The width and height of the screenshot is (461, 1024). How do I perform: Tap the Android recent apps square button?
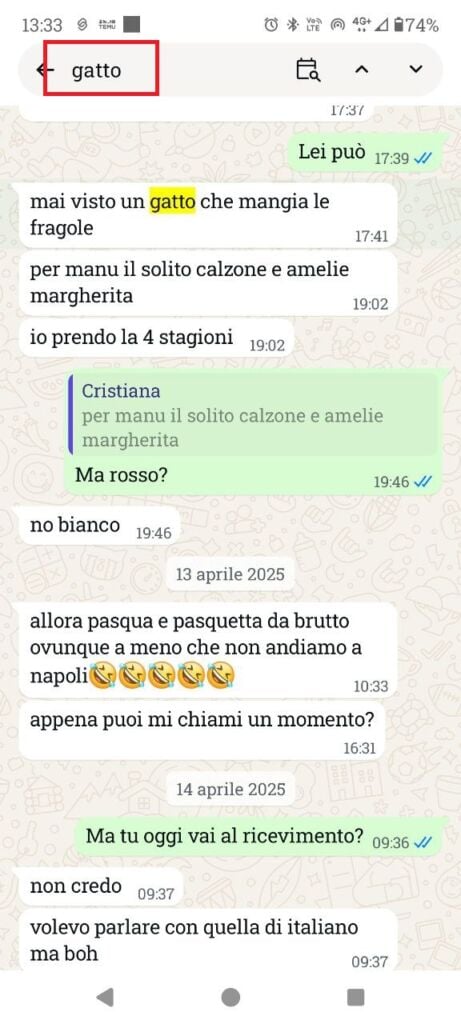coord(356,997)
